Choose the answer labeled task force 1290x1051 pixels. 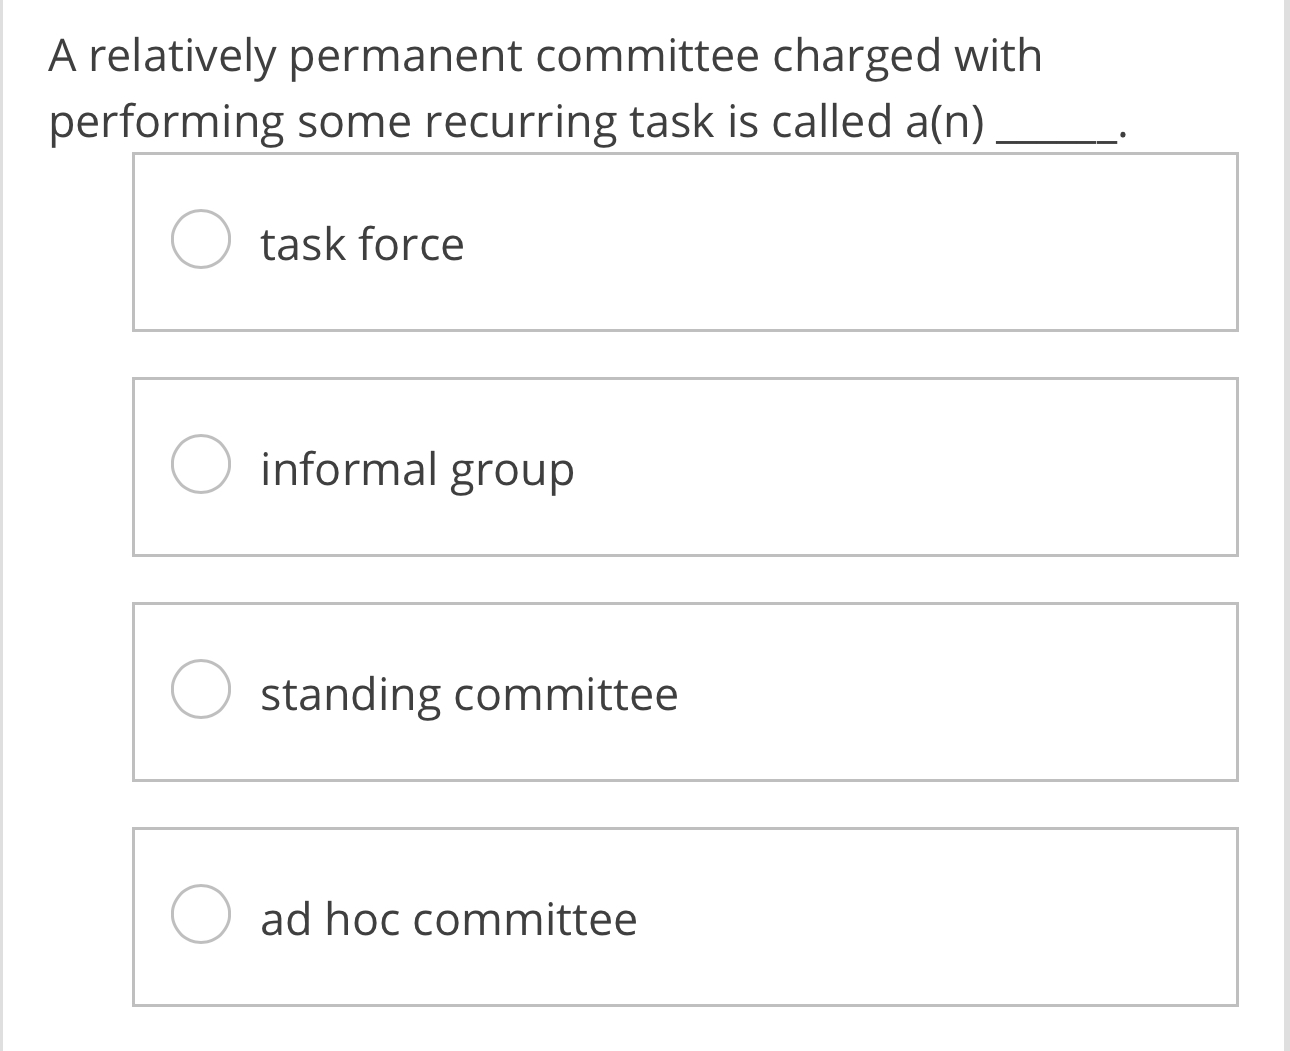coord(361,242)
